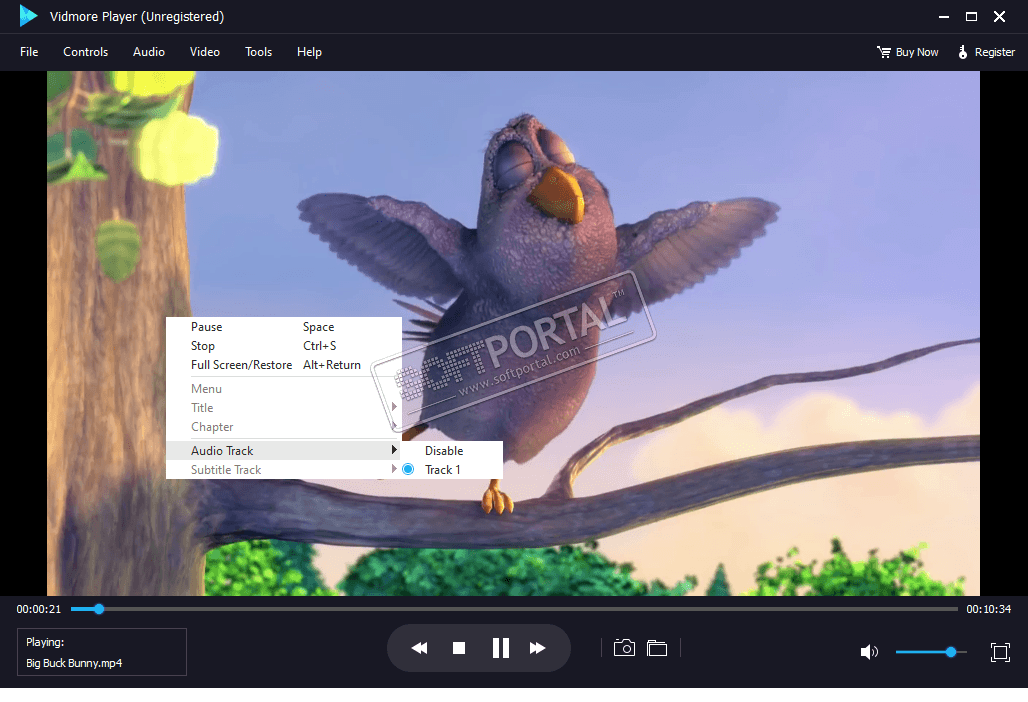This screenshot has height=702, width=1028.
Task: Open the Tools menu
Action: 258,52
